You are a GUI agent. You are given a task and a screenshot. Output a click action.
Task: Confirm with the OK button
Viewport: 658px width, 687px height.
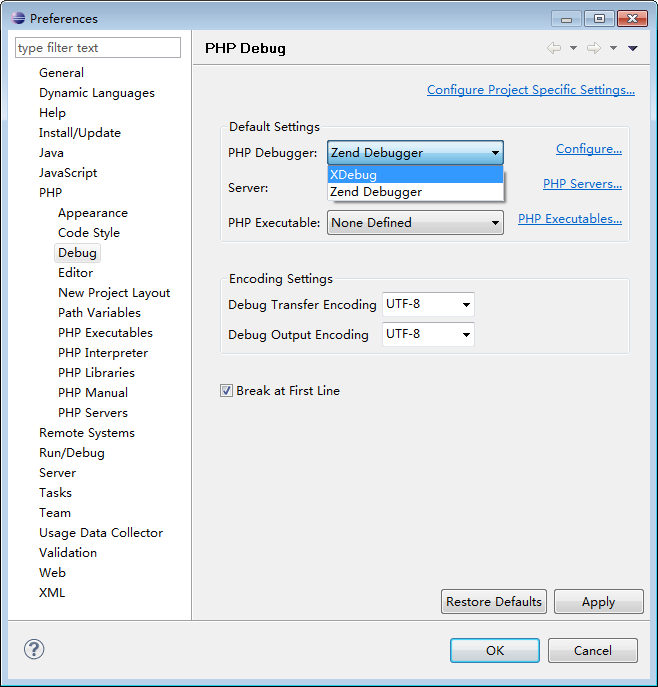495,650
